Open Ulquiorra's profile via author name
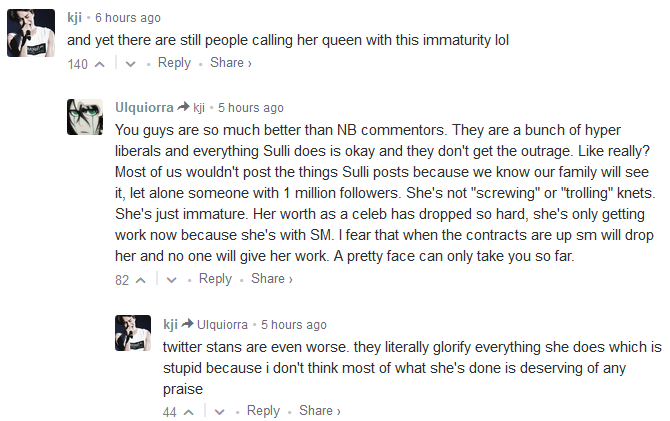This screenshot has width=670, height=421. [x=145, y=107]
